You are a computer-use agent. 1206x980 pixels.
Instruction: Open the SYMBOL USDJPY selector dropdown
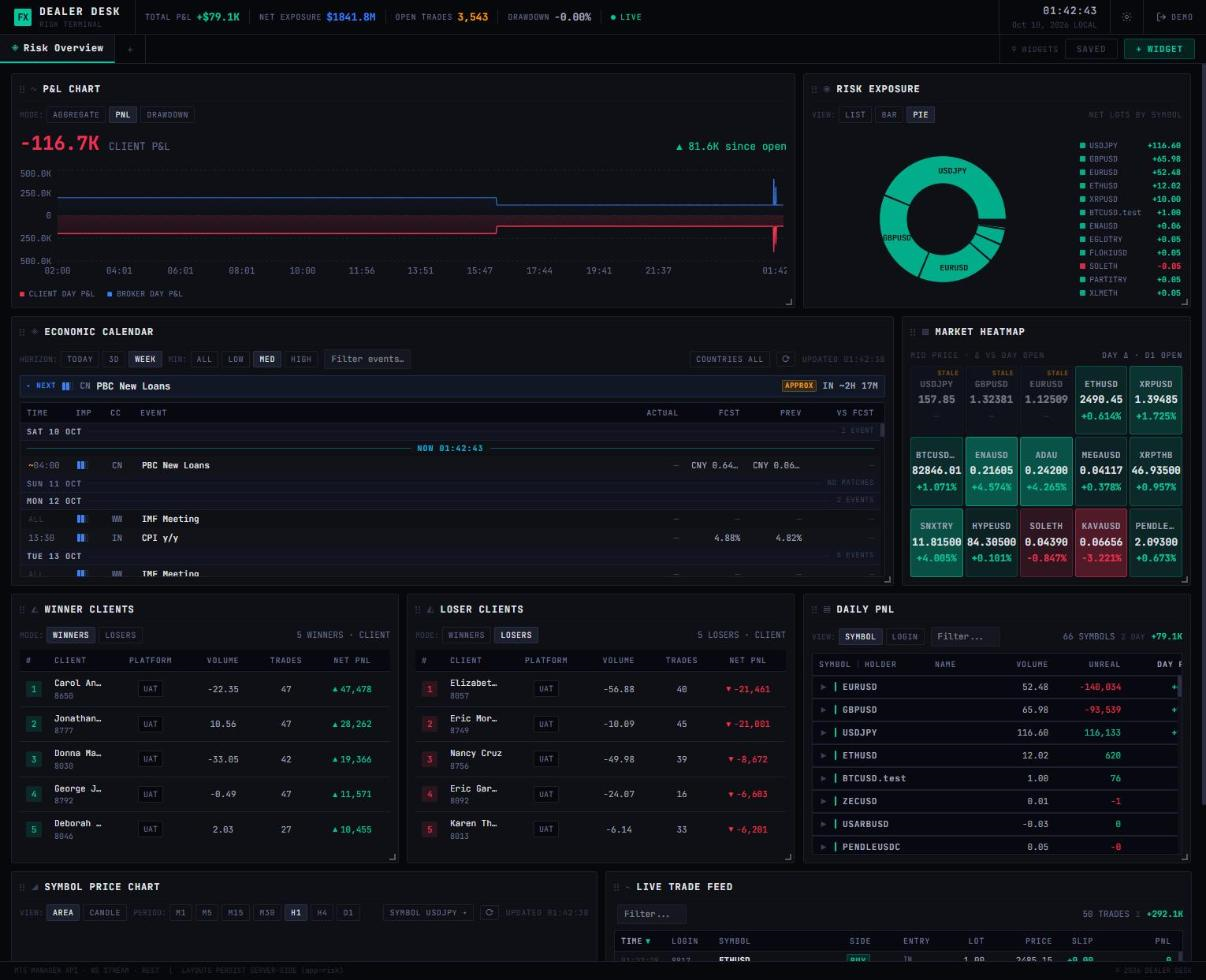(x=429, y=912)
